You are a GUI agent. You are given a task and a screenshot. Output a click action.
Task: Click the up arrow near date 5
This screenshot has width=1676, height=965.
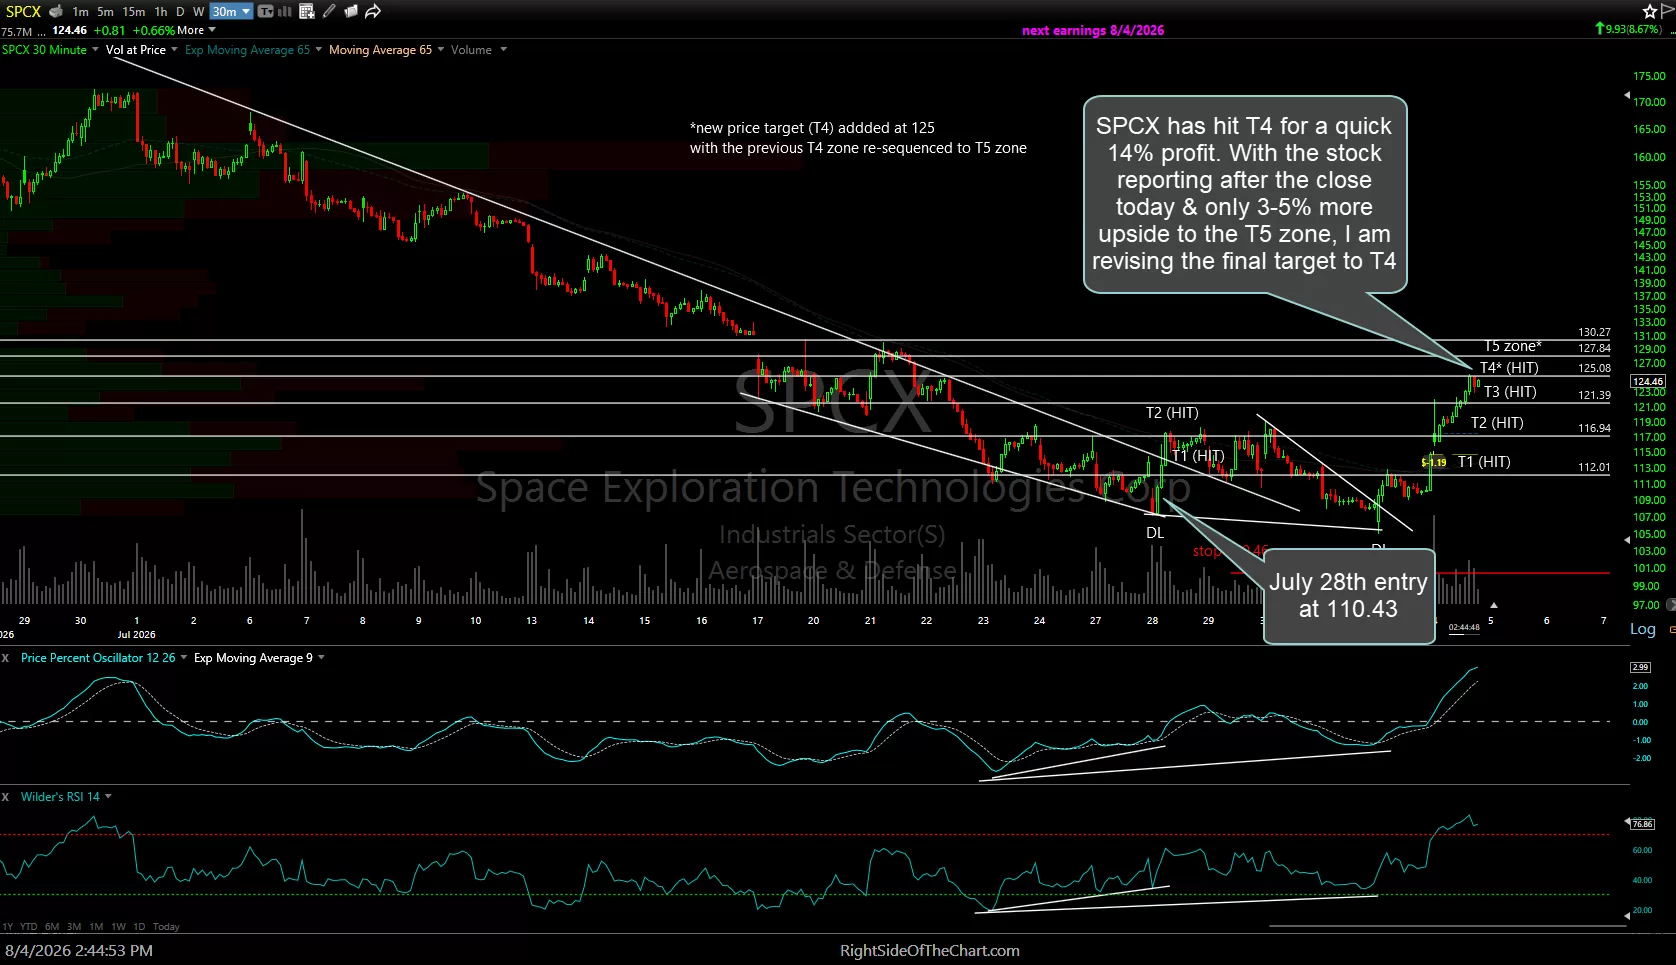coord(1493,606)
